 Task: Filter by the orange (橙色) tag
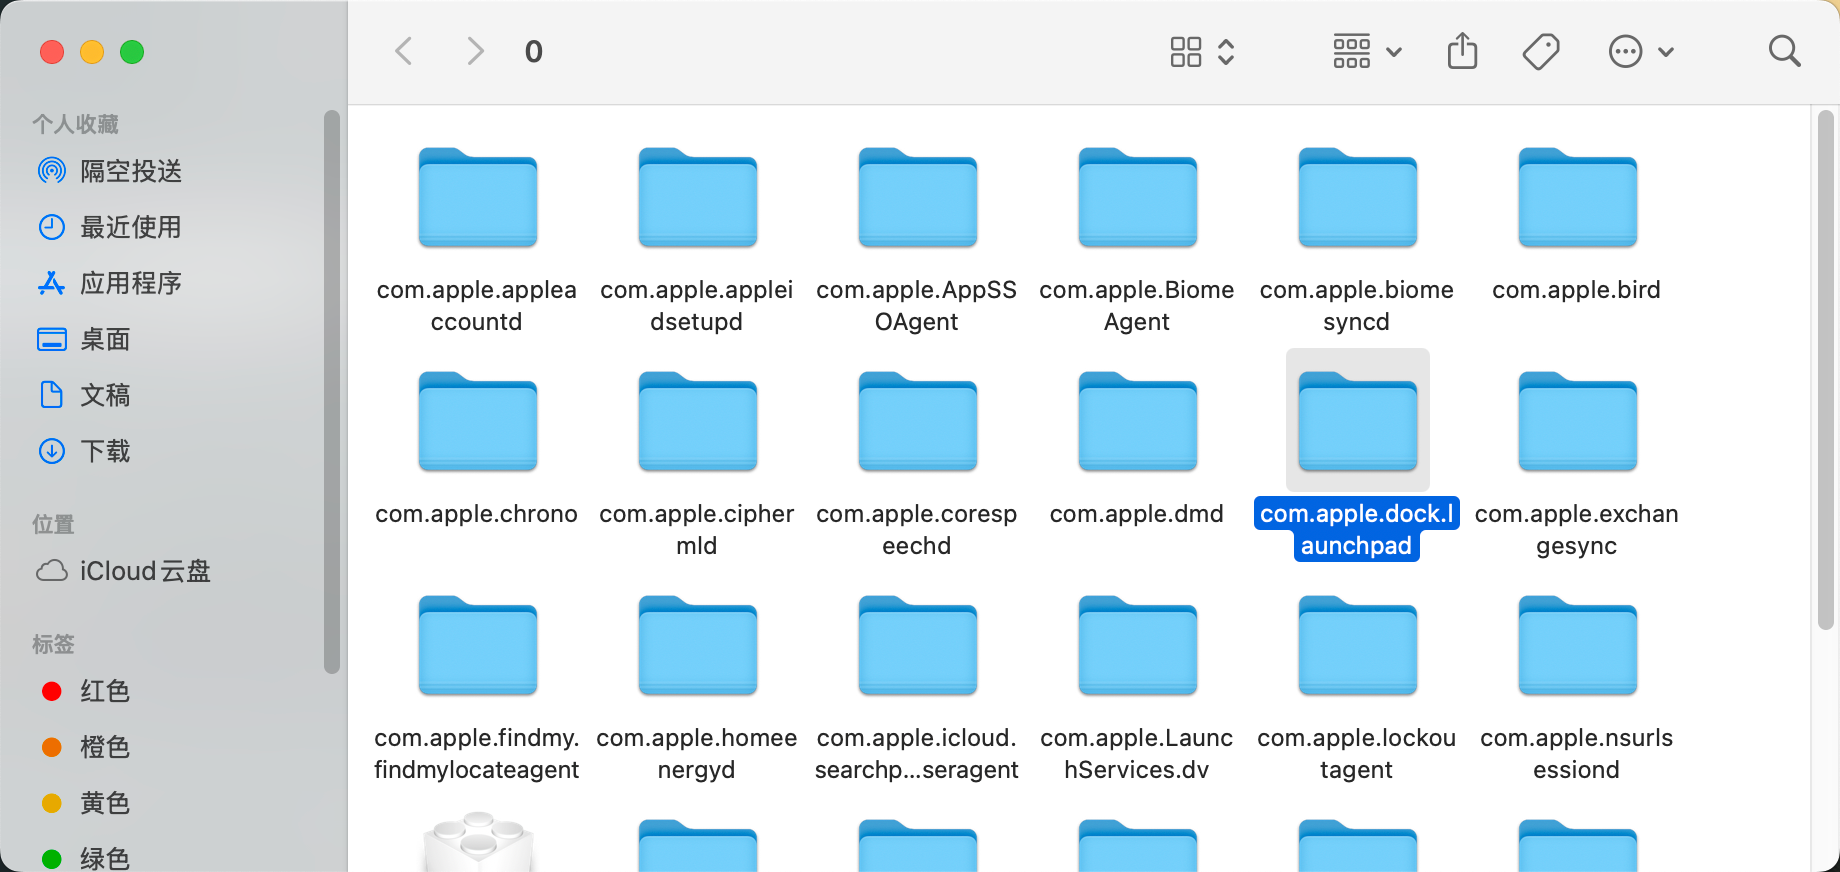[104, 747]
